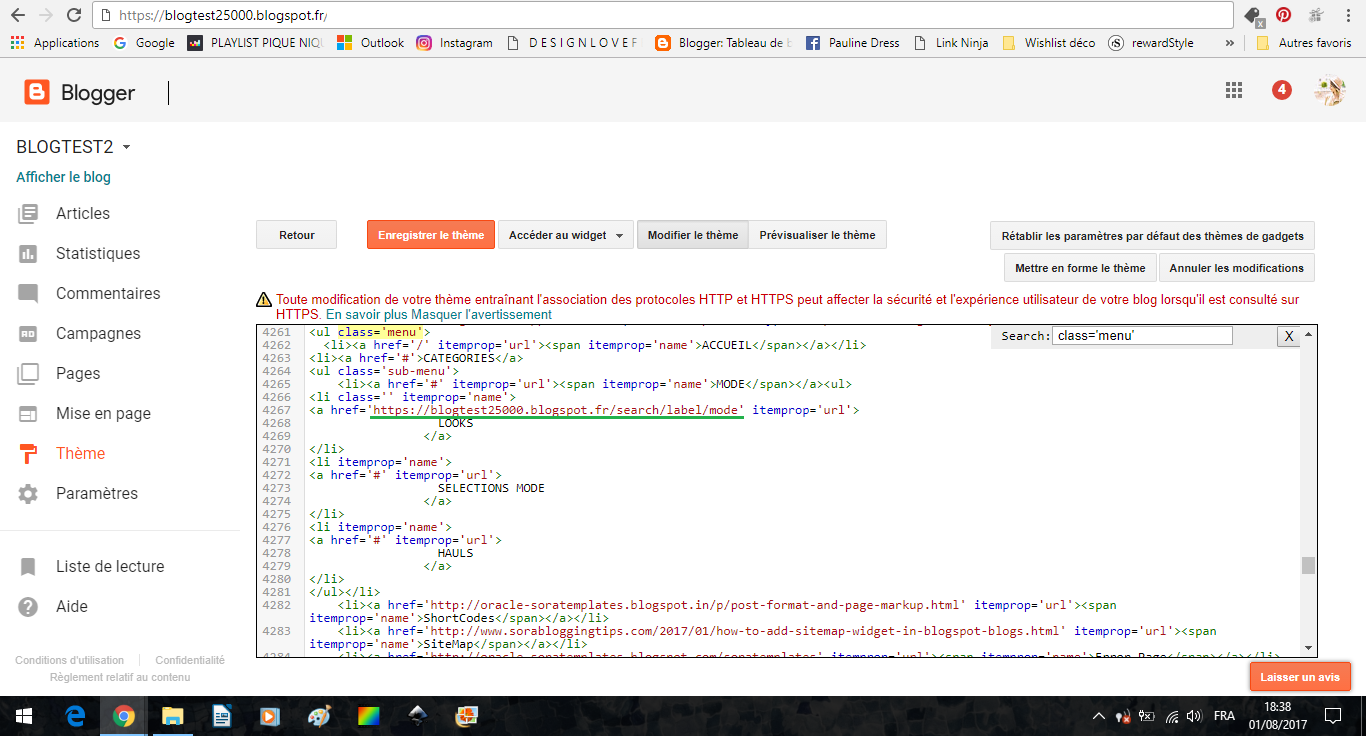Click the Paramètres gear icon
Viewport: 1366px width, 738px height.
pos(28,494)
